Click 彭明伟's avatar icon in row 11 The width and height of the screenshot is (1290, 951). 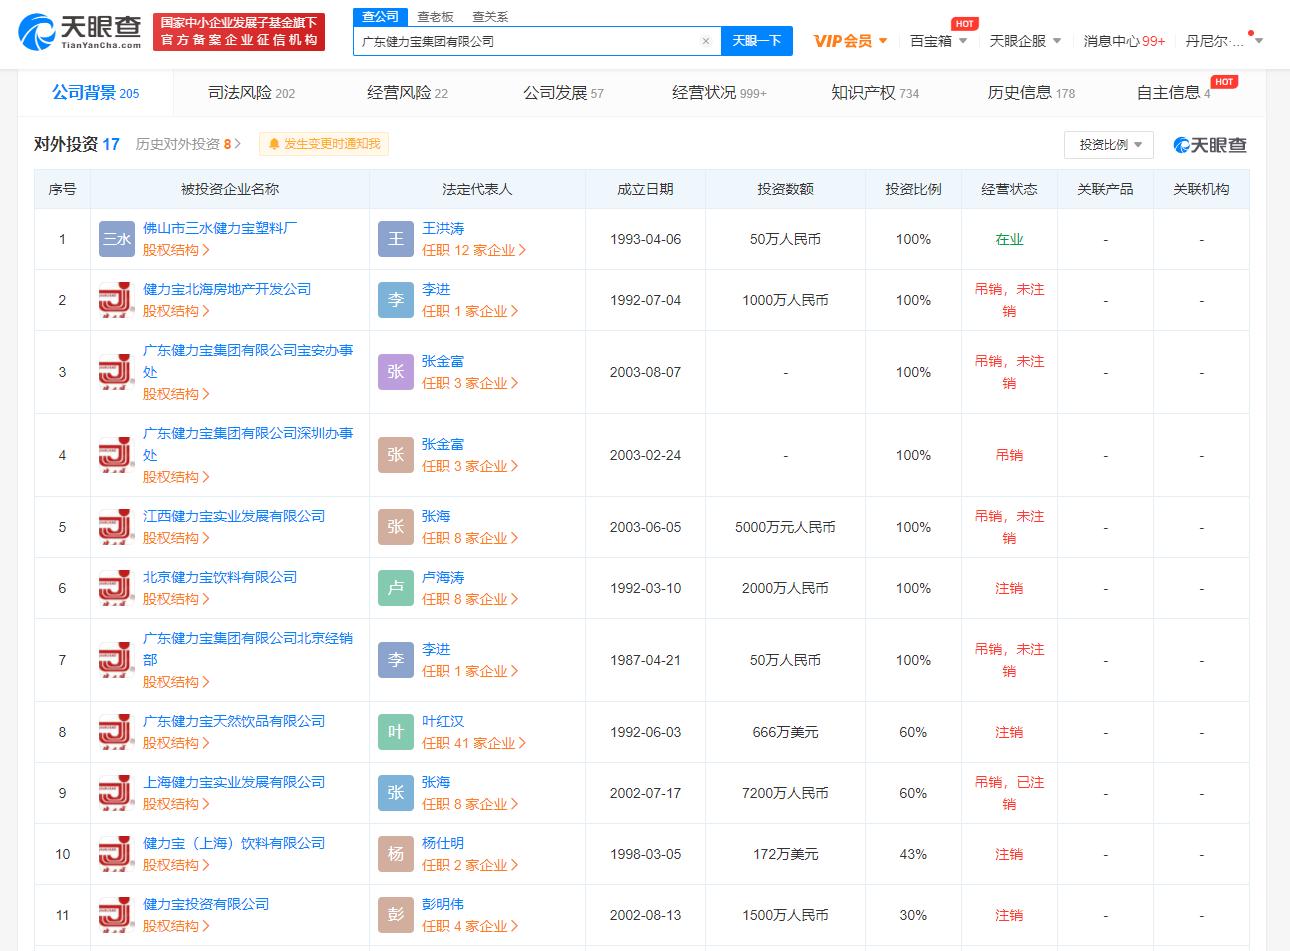(395, 914)
